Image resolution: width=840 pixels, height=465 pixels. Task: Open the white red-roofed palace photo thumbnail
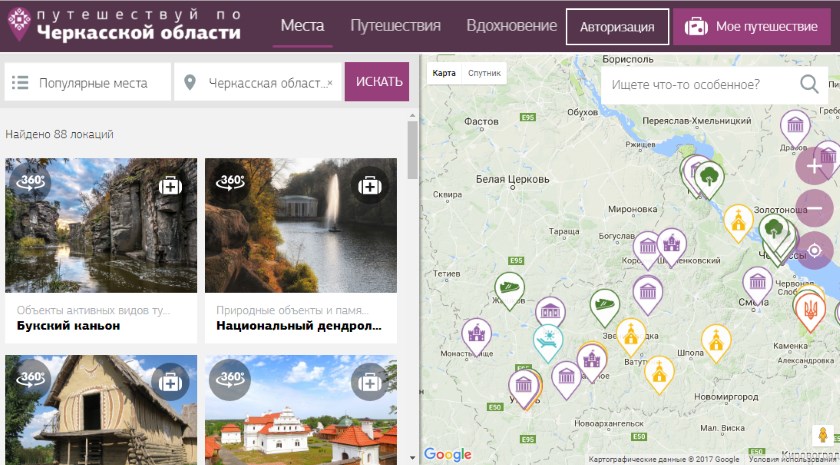(301, 410)
